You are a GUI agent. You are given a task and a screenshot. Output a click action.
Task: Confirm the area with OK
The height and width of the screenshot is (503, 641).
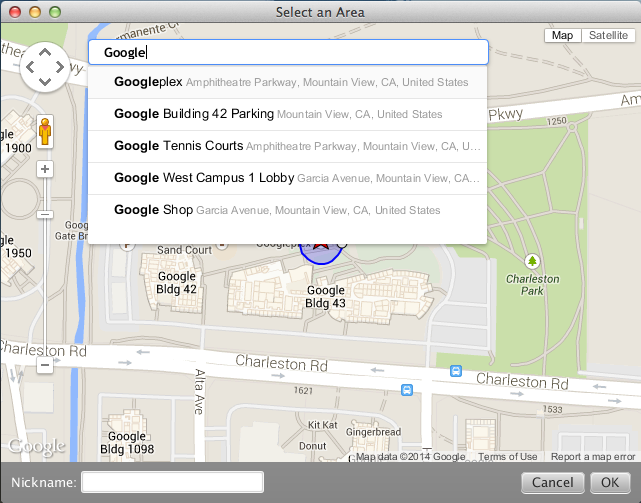tap(610, 483)
